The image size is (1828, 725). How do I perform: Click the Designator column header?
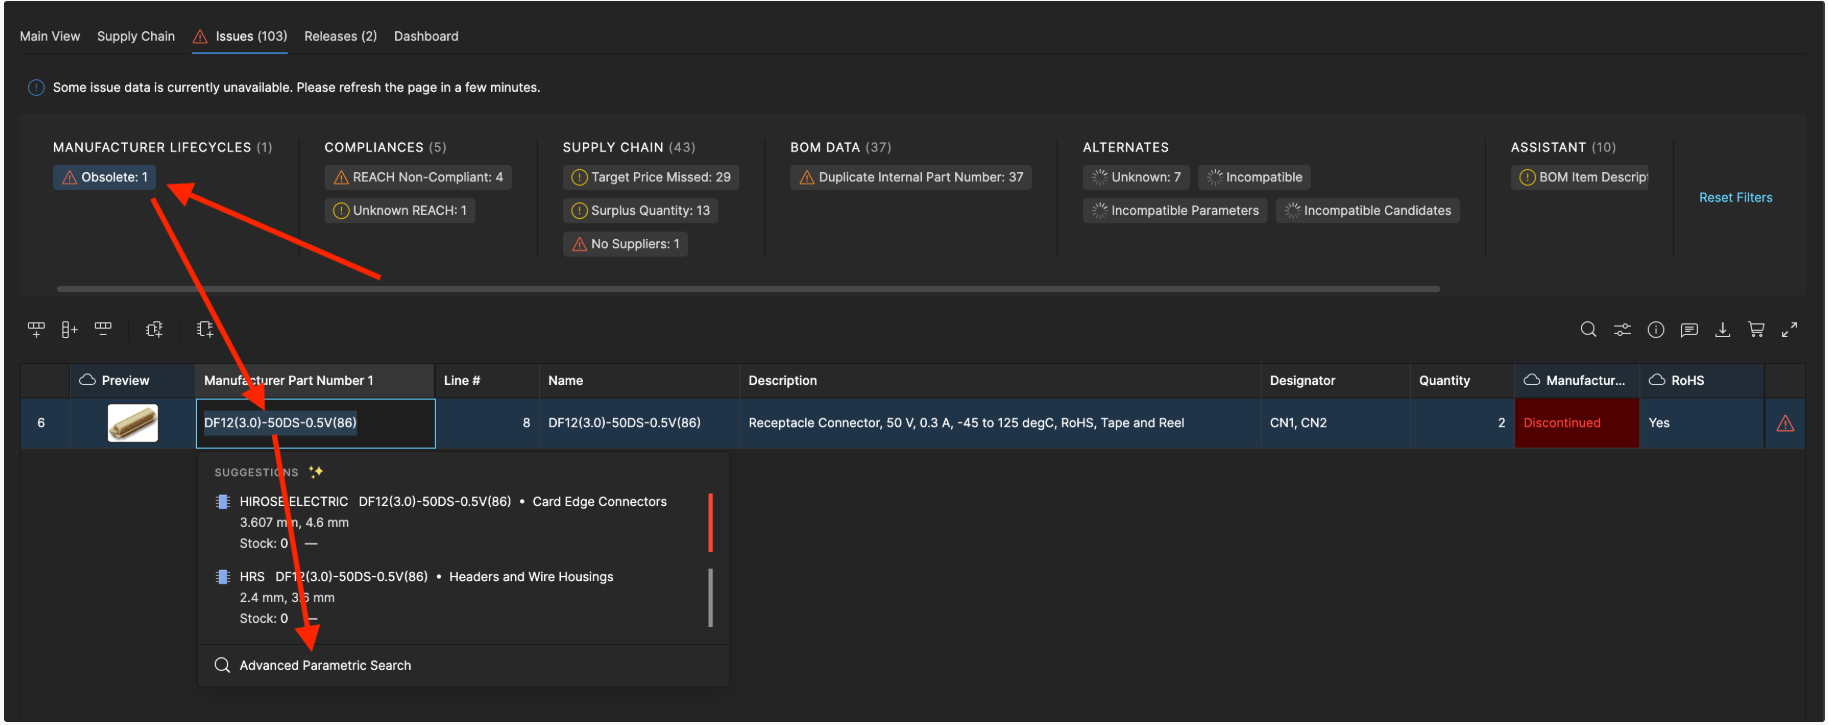(x=1336, y=380)
